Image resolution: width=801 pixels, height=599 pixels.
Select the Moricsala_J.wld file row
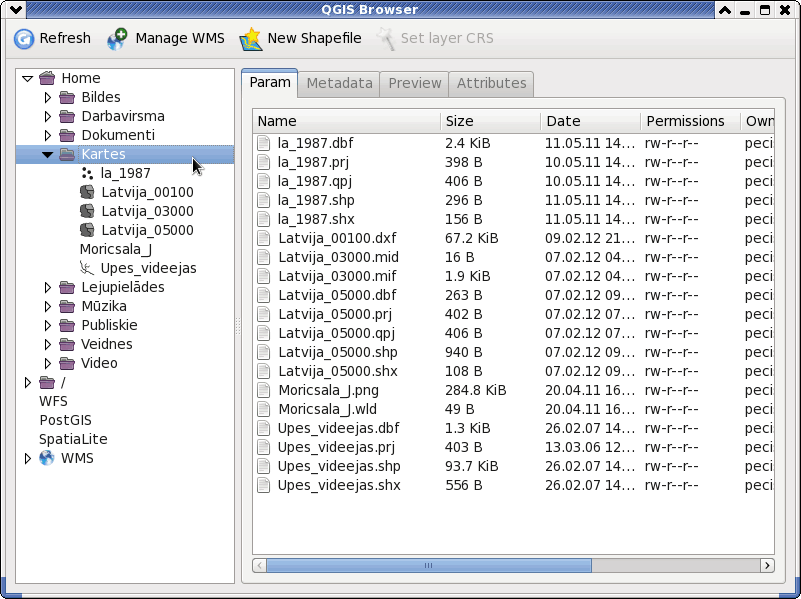click(x=513, y=409)
